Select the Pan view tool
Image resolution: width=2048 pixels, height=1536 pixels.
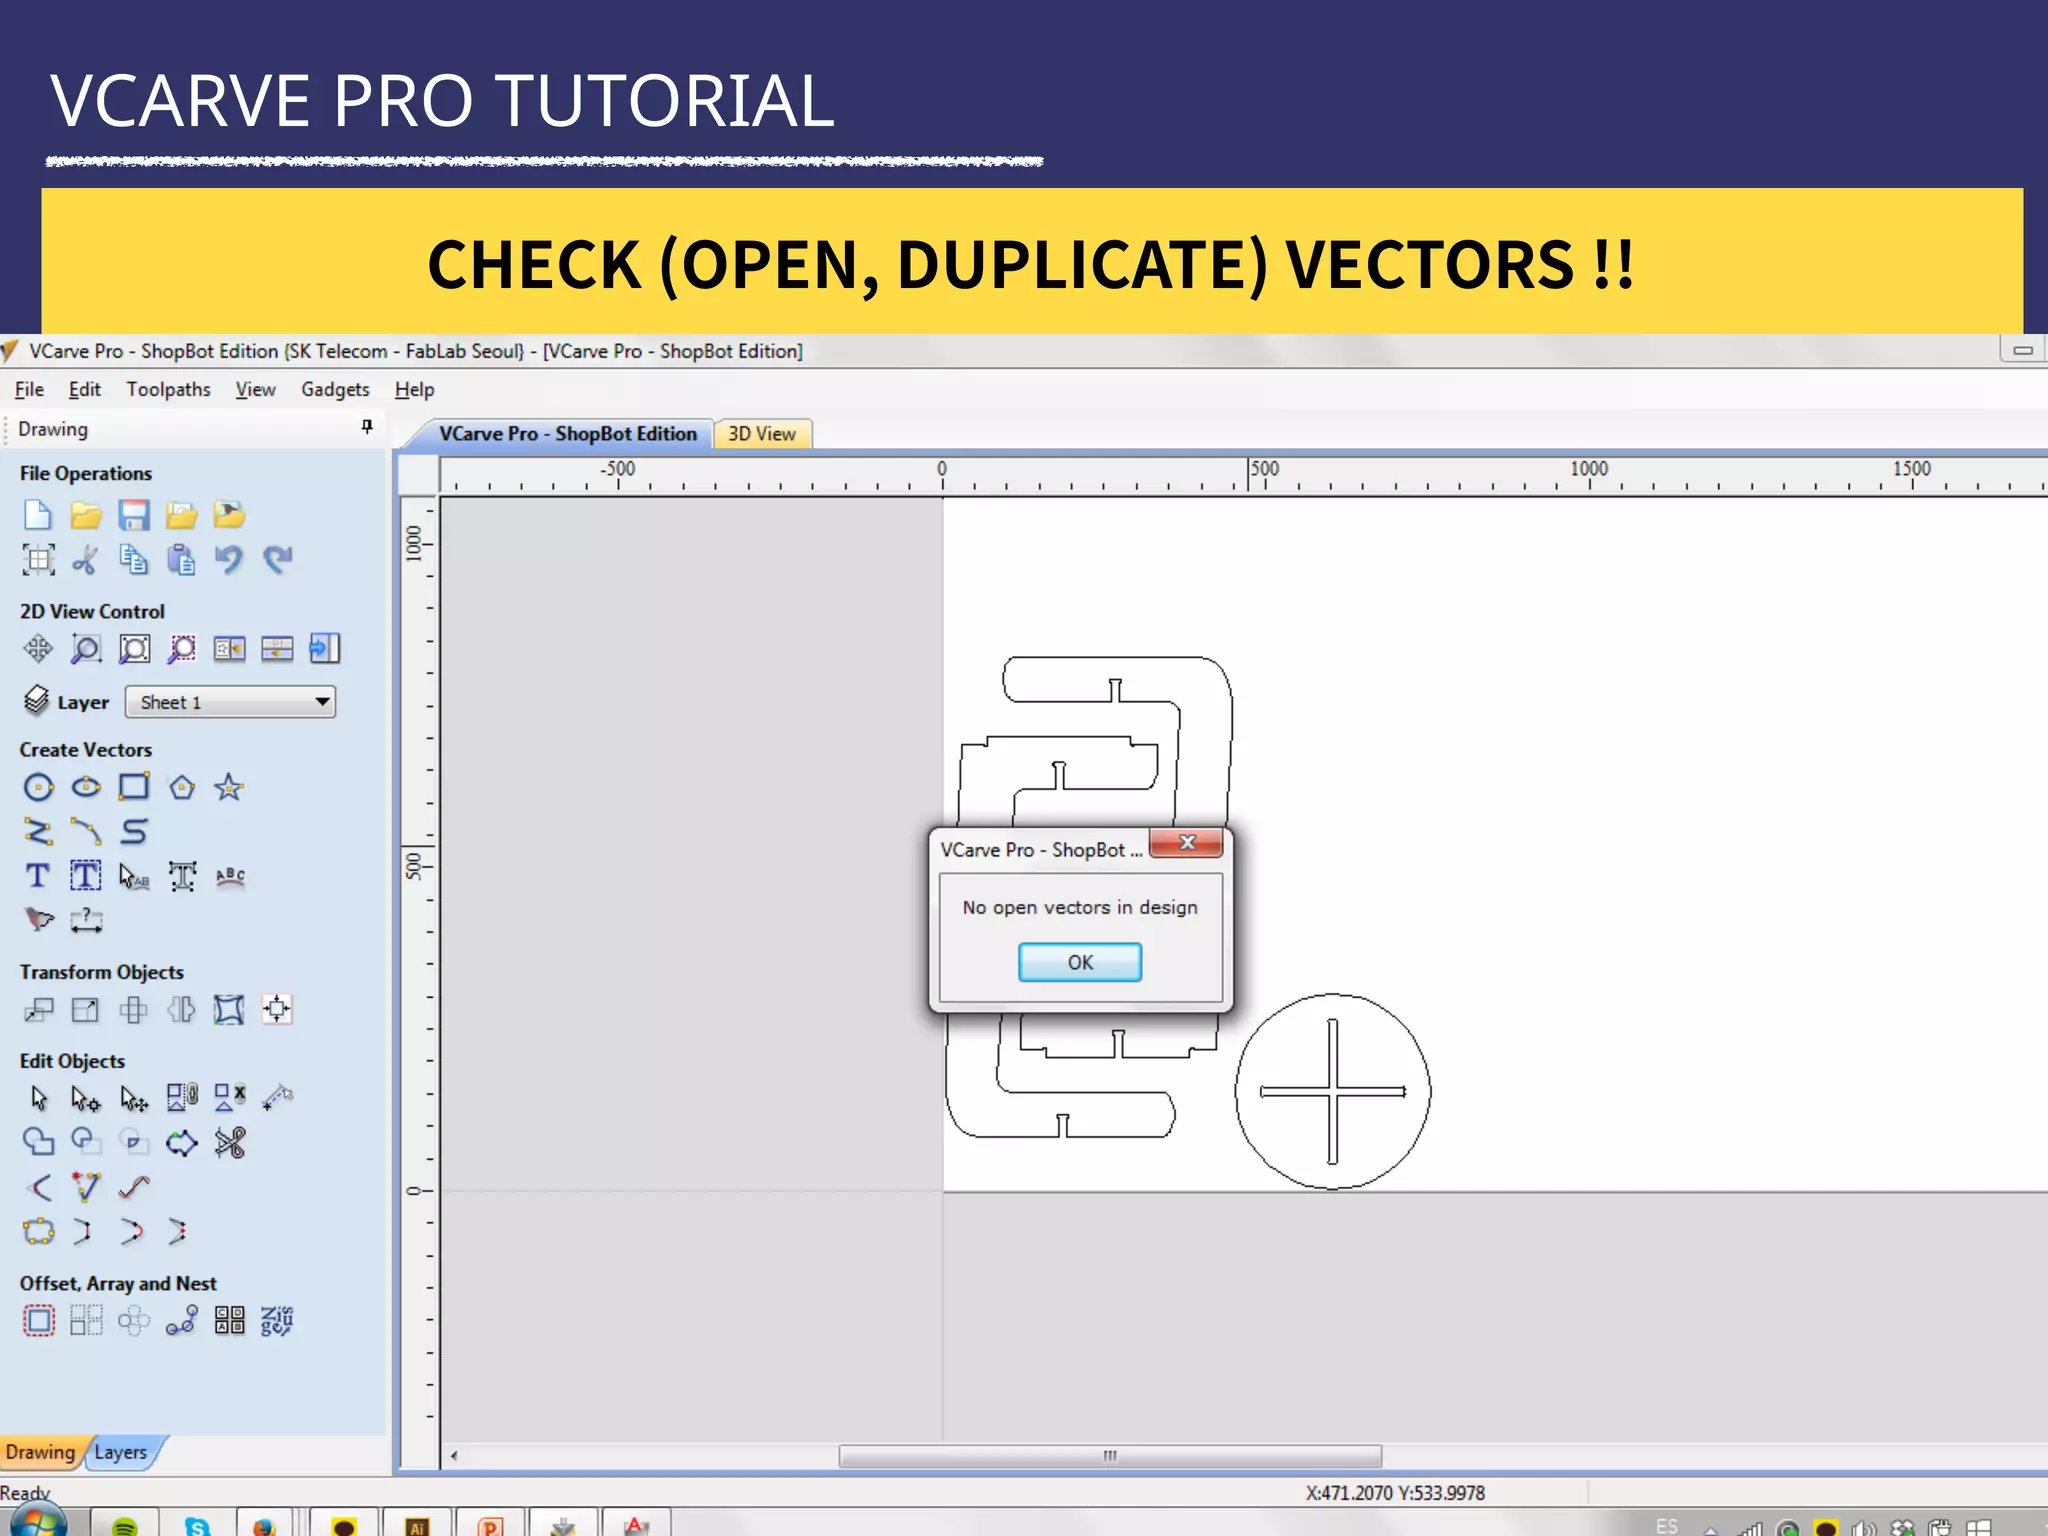(38, 649)
